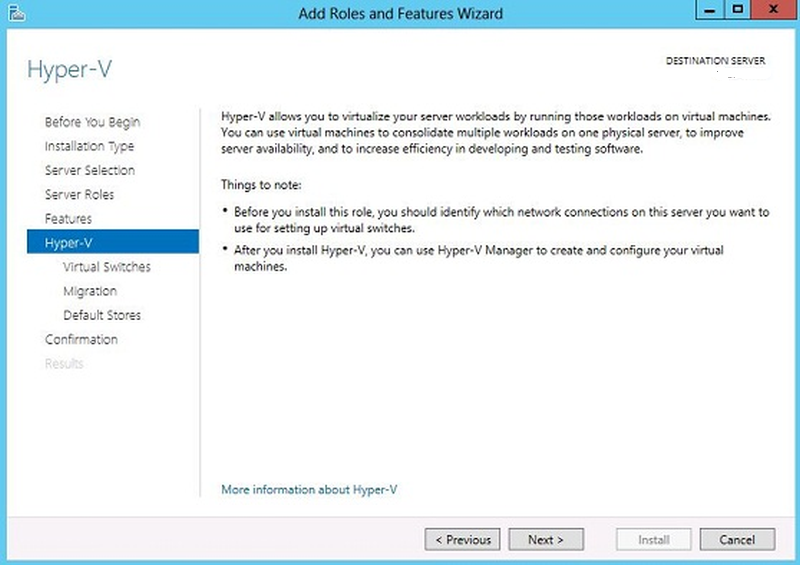Screen dimensions: 800x565
Task: Select the Server Selection step
Action: tap(90, 170)
